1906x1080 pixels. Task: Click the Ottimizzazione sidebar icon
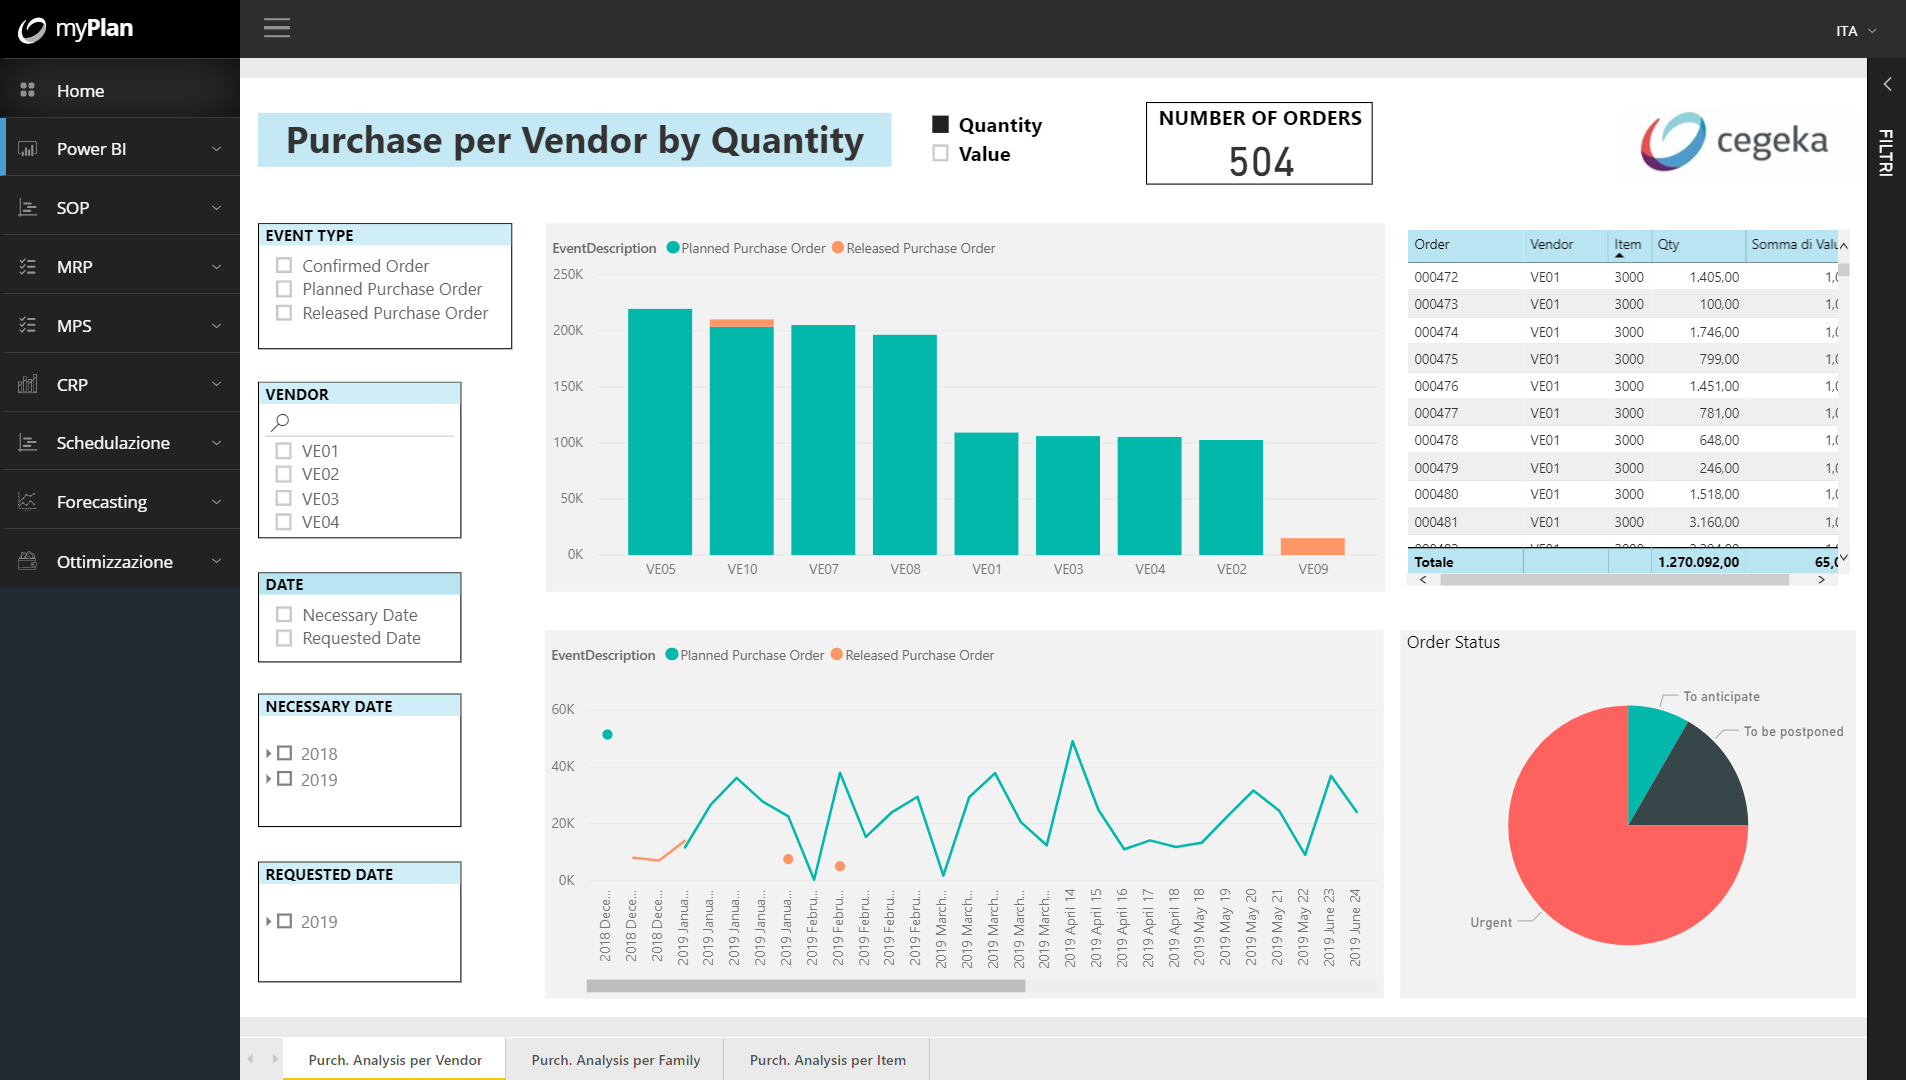28,561
